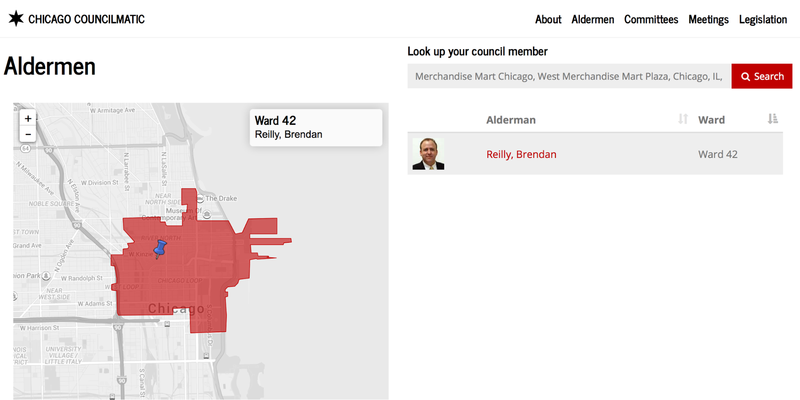
Task: Click Brendan Reilly's photo thumbnail
Action: point(428,154)
